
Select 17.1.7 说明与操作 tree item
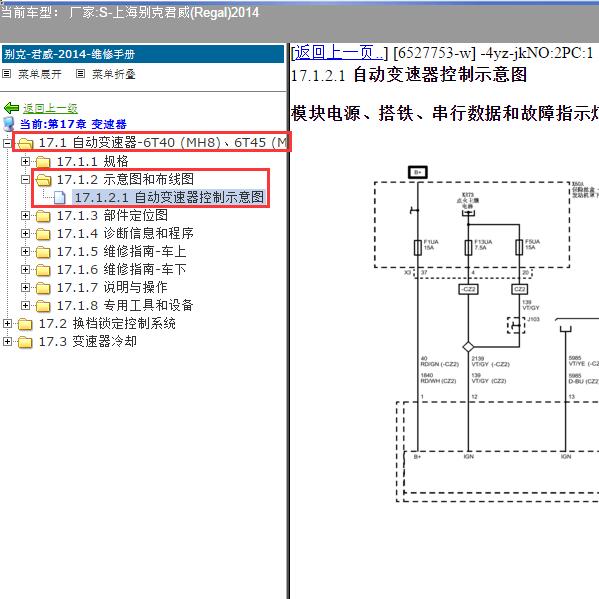[112, 287]
